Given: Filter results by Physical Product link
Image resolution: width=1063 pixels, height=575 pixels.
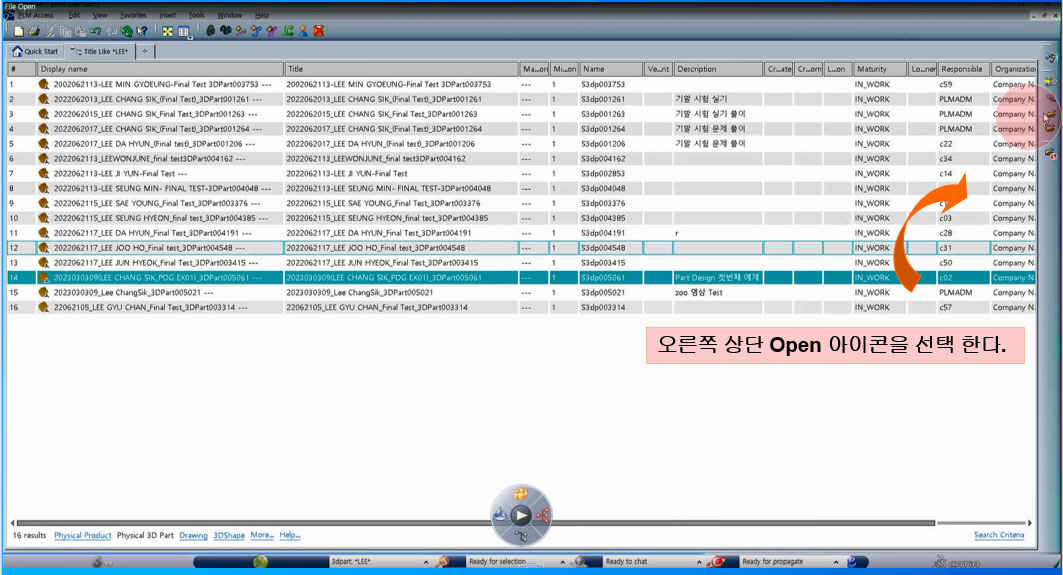Looking at the screenshot, I should point(83,535).
